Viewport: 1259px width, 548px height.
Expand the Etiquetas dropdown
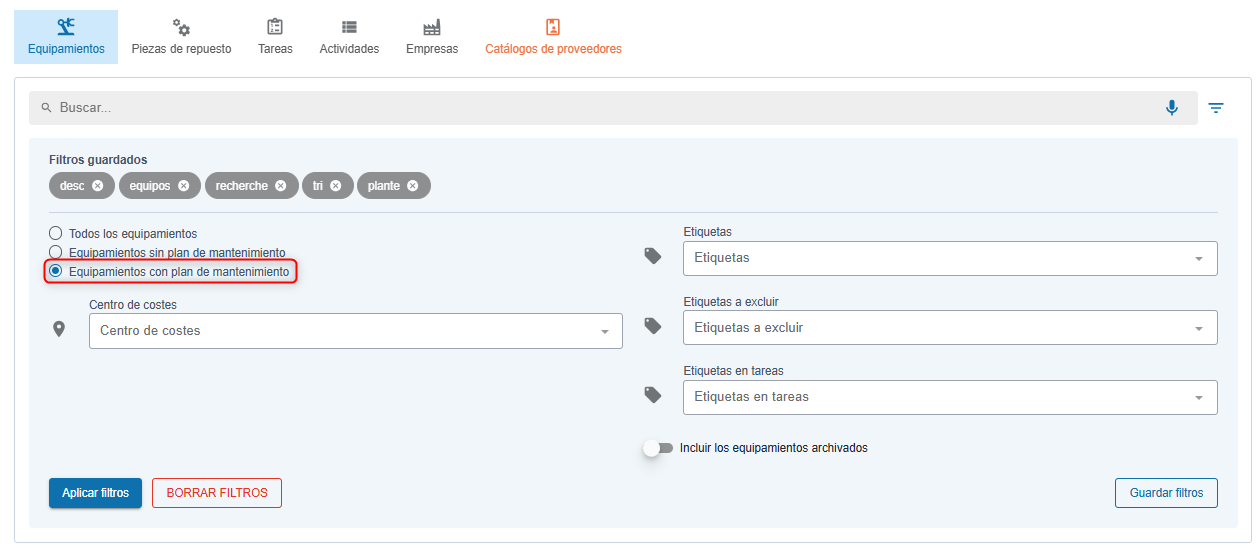pyautogui.click(x=949, y=258)
